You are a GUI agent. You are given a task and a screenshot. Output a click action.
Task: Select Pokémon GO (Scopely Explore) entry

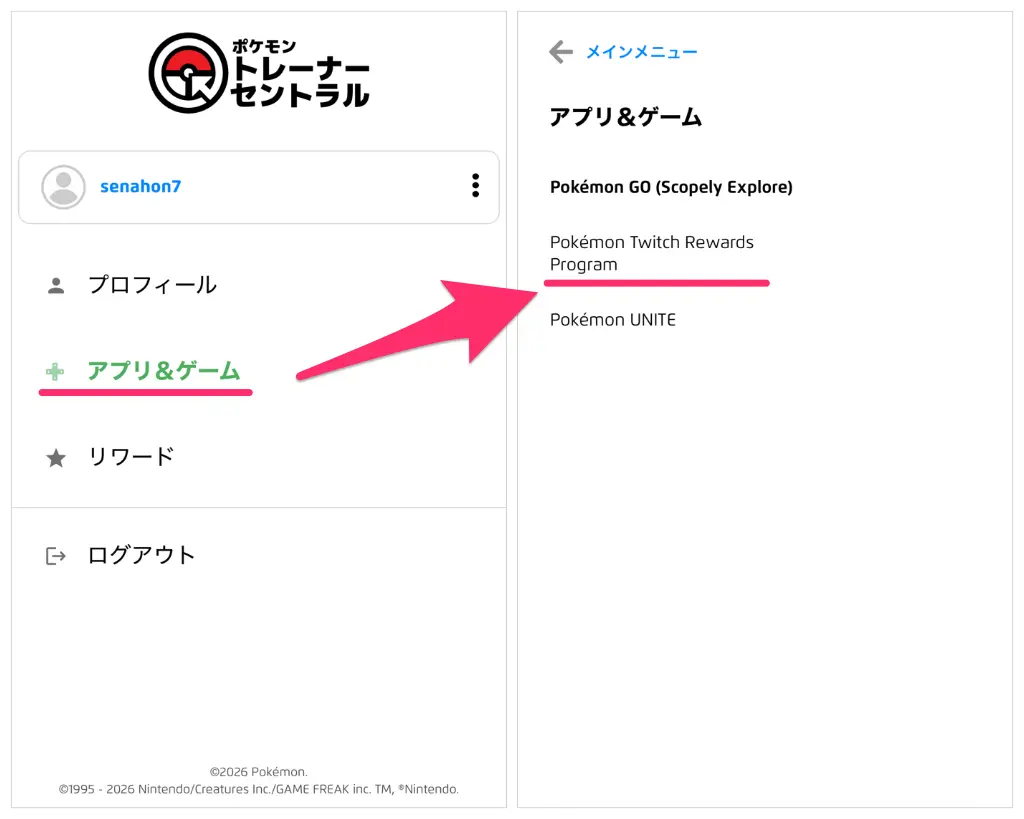coord(671,187)
